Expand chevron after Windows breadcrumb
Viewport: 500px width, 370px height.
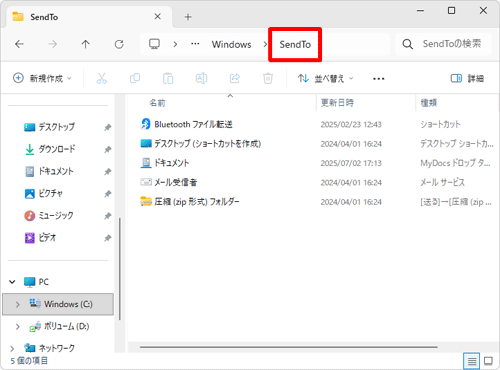265,44
